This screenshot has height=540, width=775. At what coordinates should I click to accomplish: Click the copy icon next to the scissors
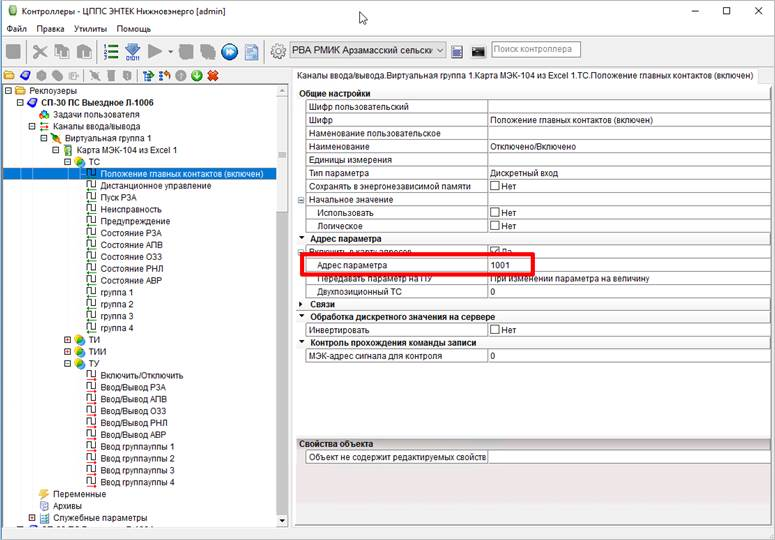62,51
